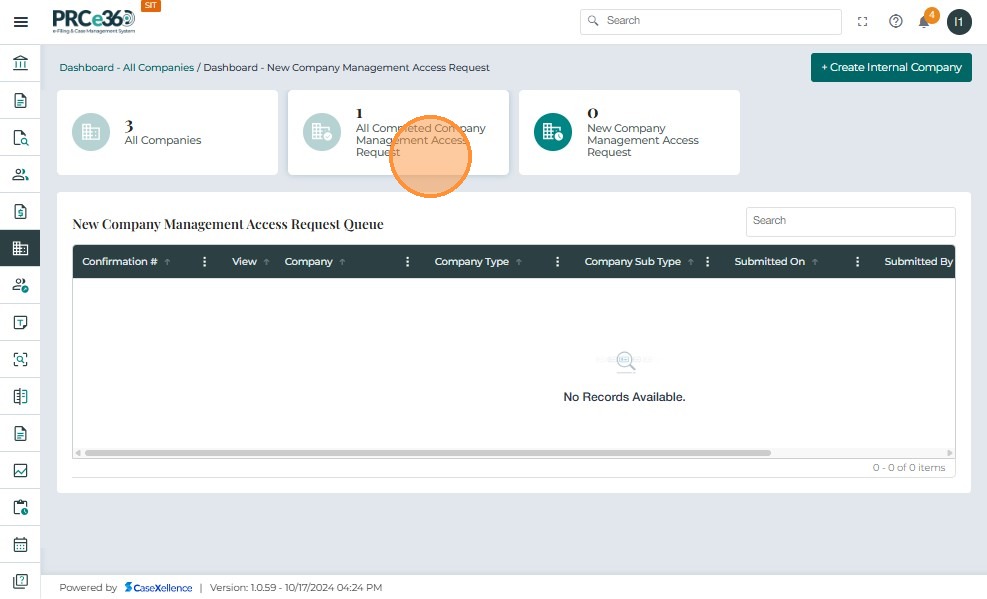Image resolution: width=987 pixels, height=599 pixels.
Task: Follow Dashboard - All Companies breadcrumb link
Action: coord(126,68)
